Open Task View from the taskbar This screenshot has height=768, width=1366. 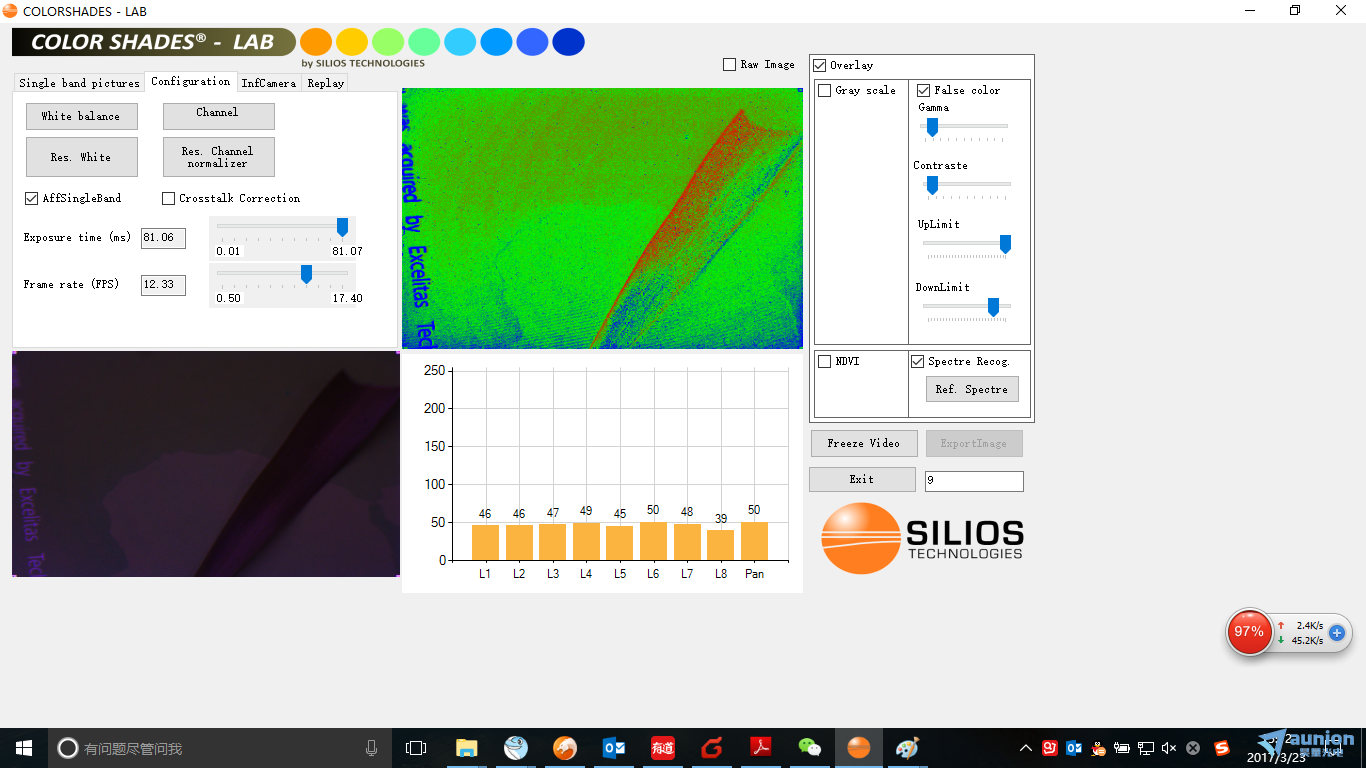416,748
